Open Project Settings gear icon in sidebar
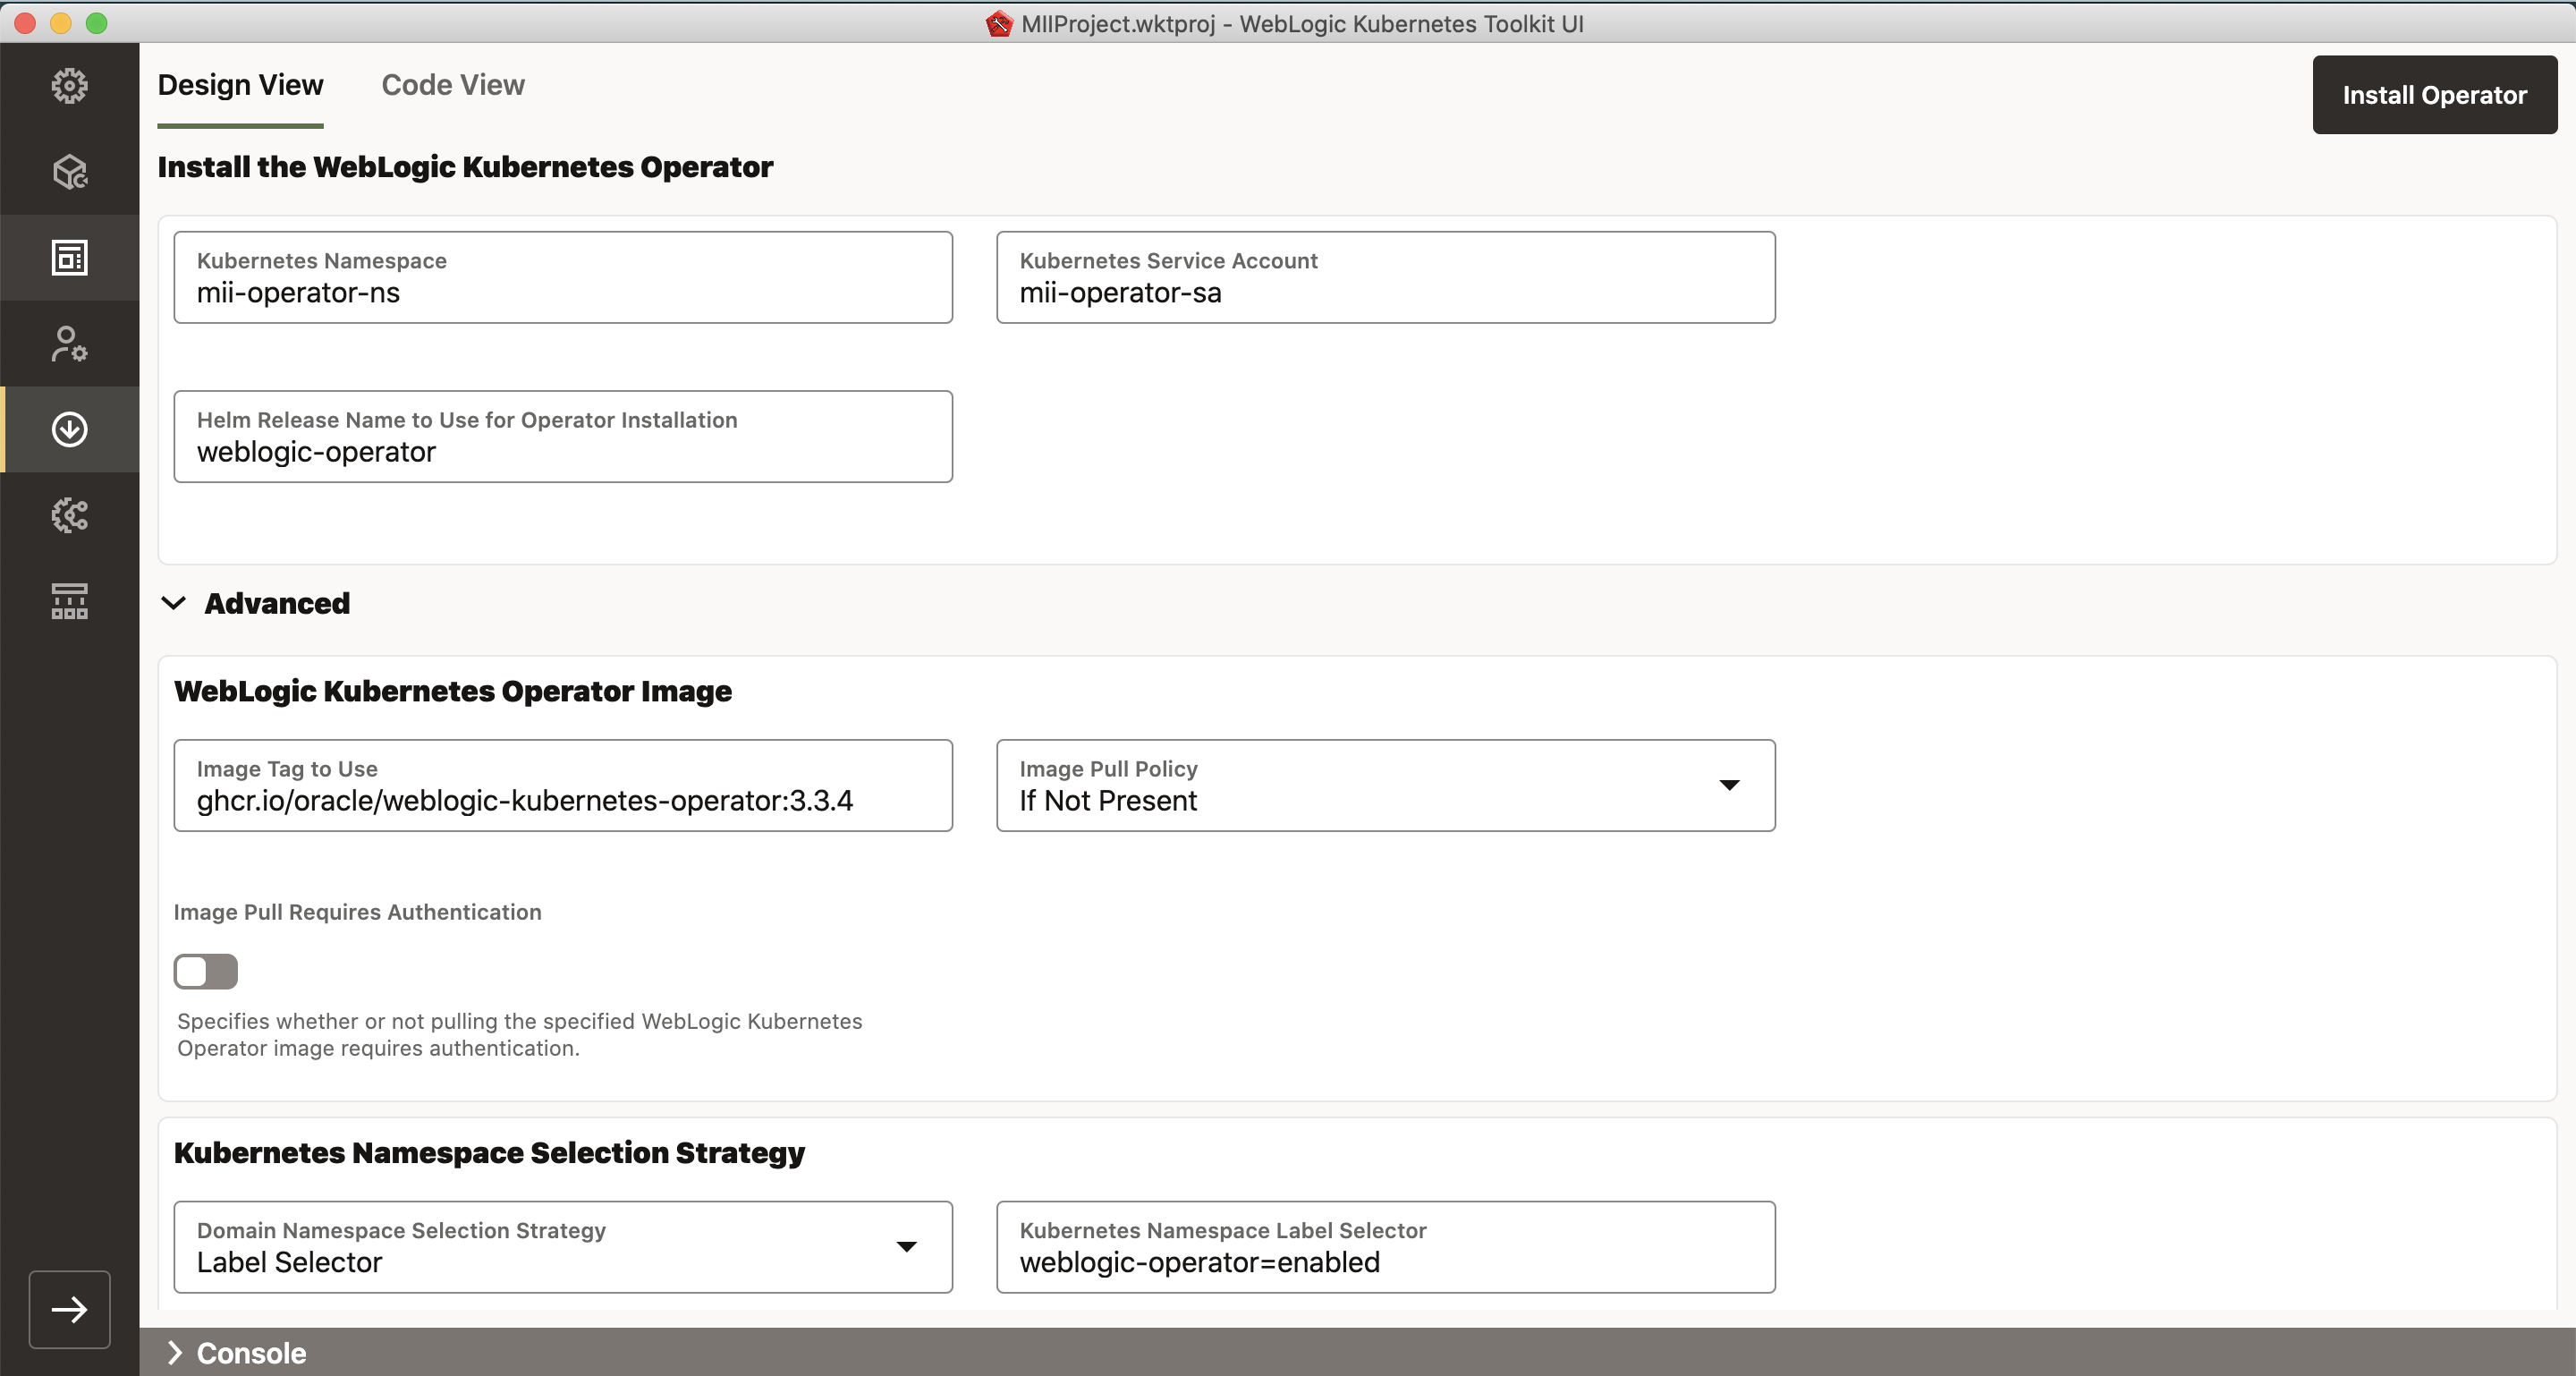This screenshot has width=2576, height=1376. 69,86
